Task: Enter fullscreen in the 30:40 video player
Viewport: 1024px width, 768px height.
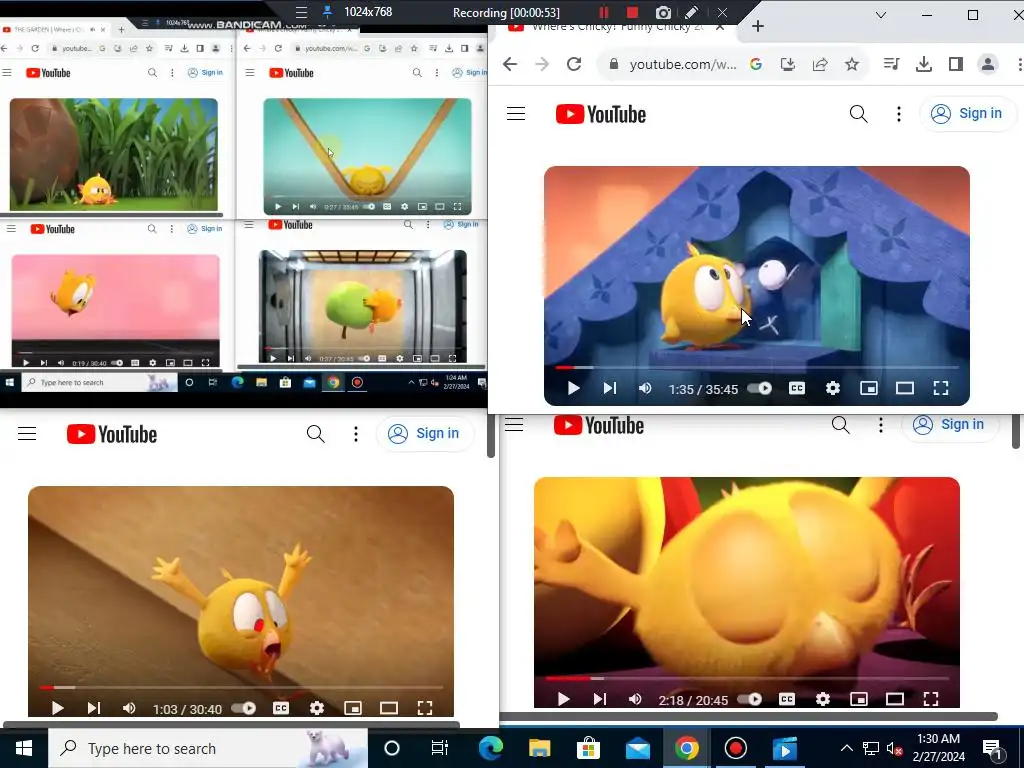Action: click(x=424, y=709)
